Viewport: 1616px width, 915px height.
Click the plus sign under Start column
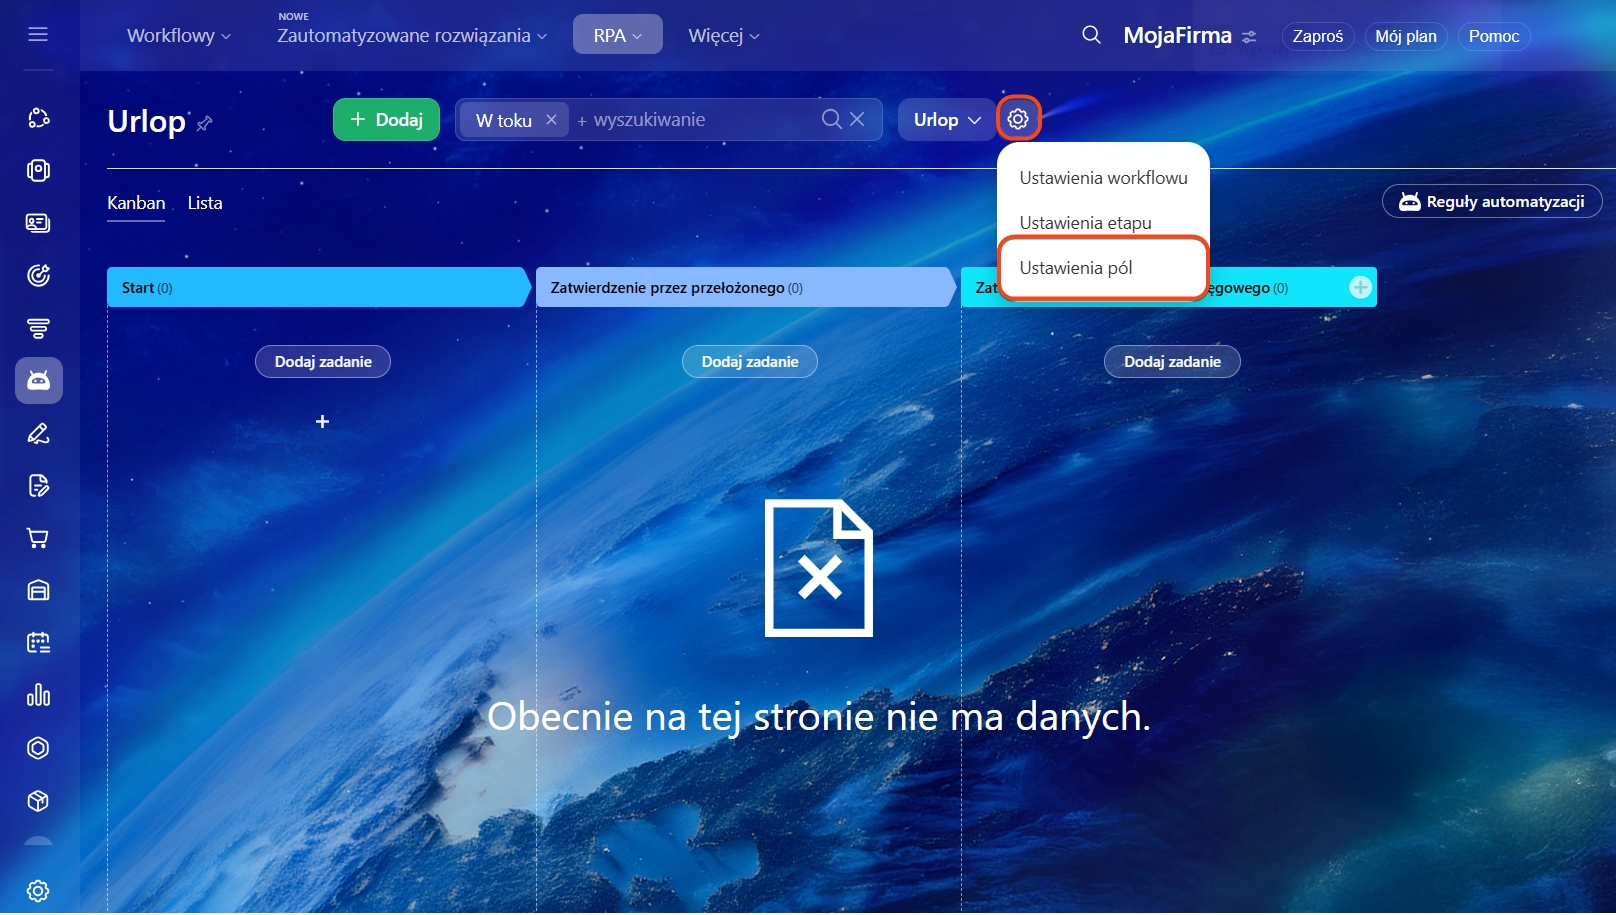(322, 422)
